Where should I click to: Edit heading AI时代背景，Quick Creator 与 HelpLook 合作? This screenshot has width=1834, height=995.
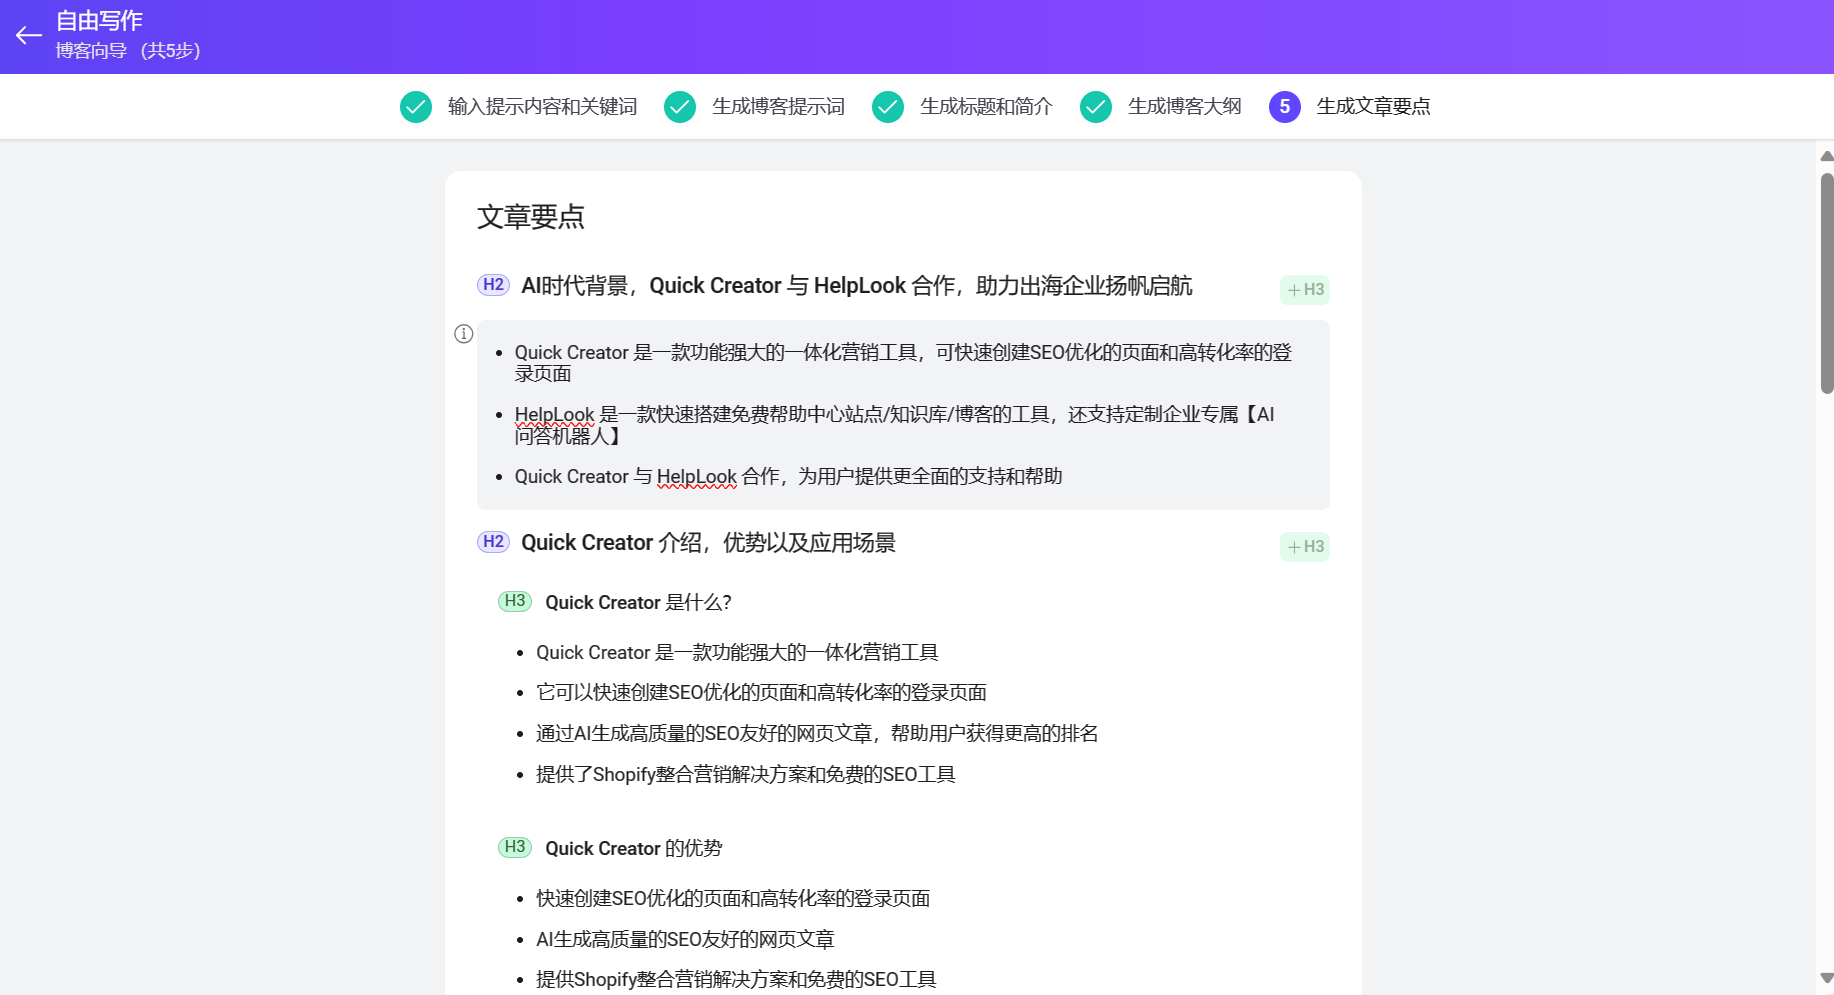857,286
